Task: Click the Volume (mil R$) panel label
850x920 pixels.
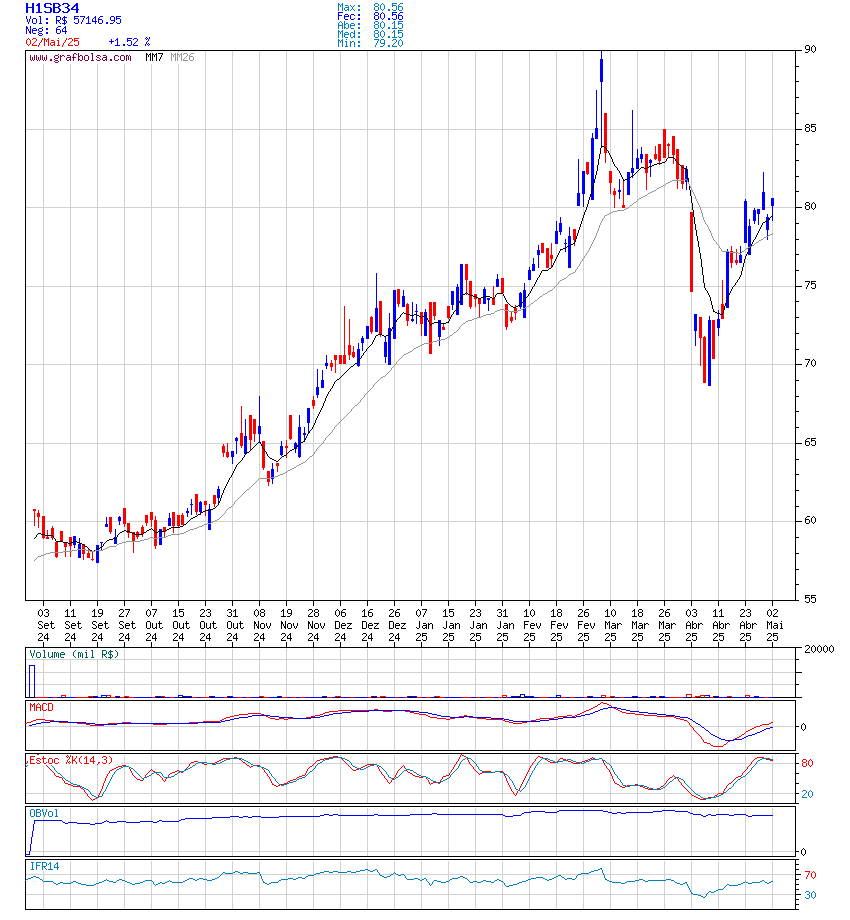Action: pos(74,655)
